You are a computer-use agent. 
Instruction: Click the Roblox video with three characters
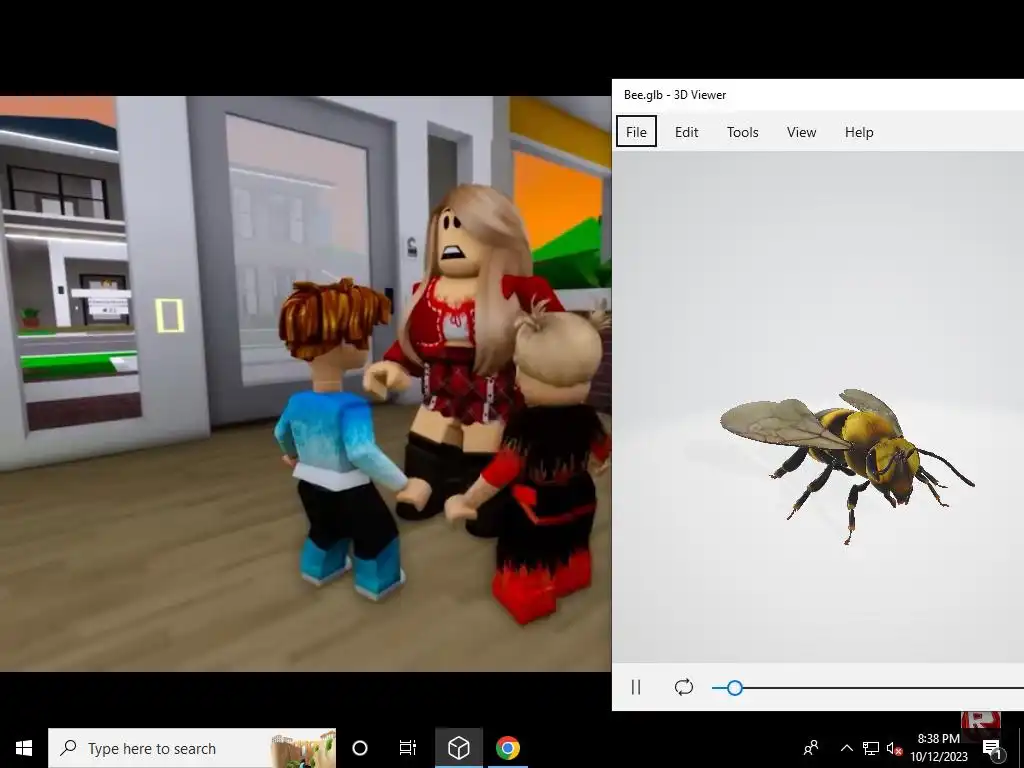click(x=305, y=383)
